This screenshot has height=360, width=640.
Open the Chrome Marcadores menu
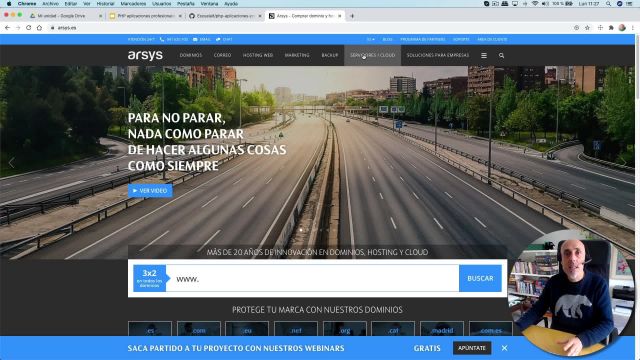point(133,4)
